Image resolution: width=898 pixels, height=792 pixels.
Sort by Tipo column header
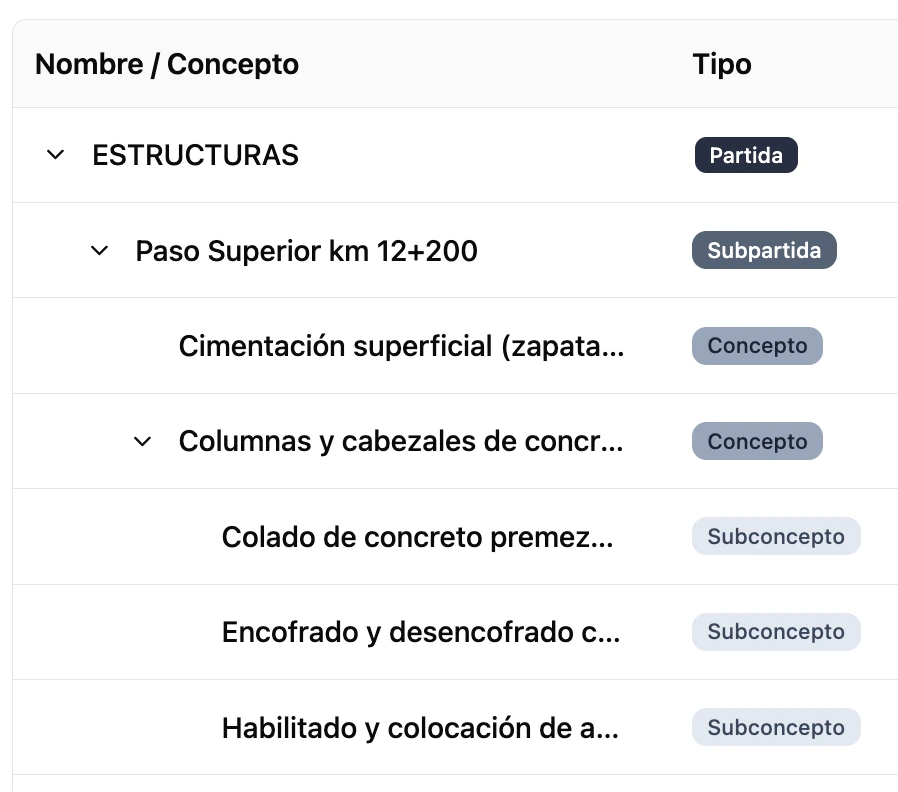(722, 64)
